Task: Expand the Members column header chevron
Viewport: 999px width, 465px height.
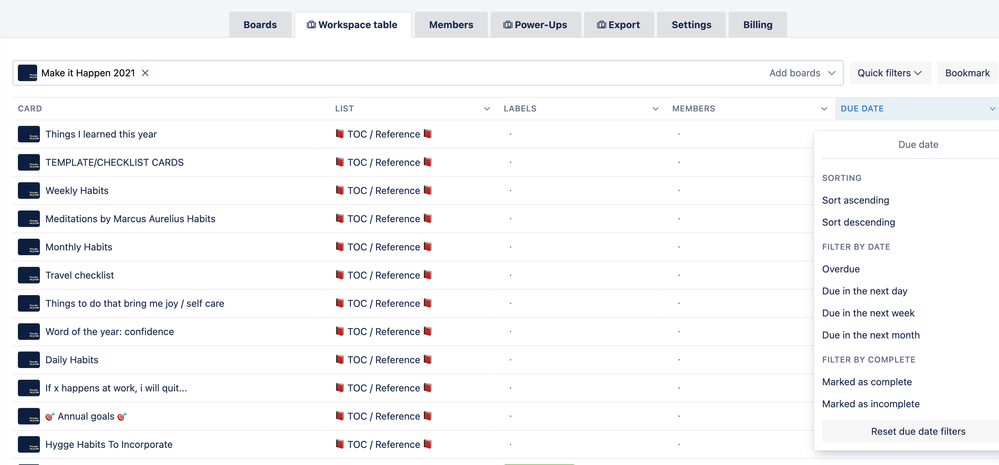Action: click(824, 109)
